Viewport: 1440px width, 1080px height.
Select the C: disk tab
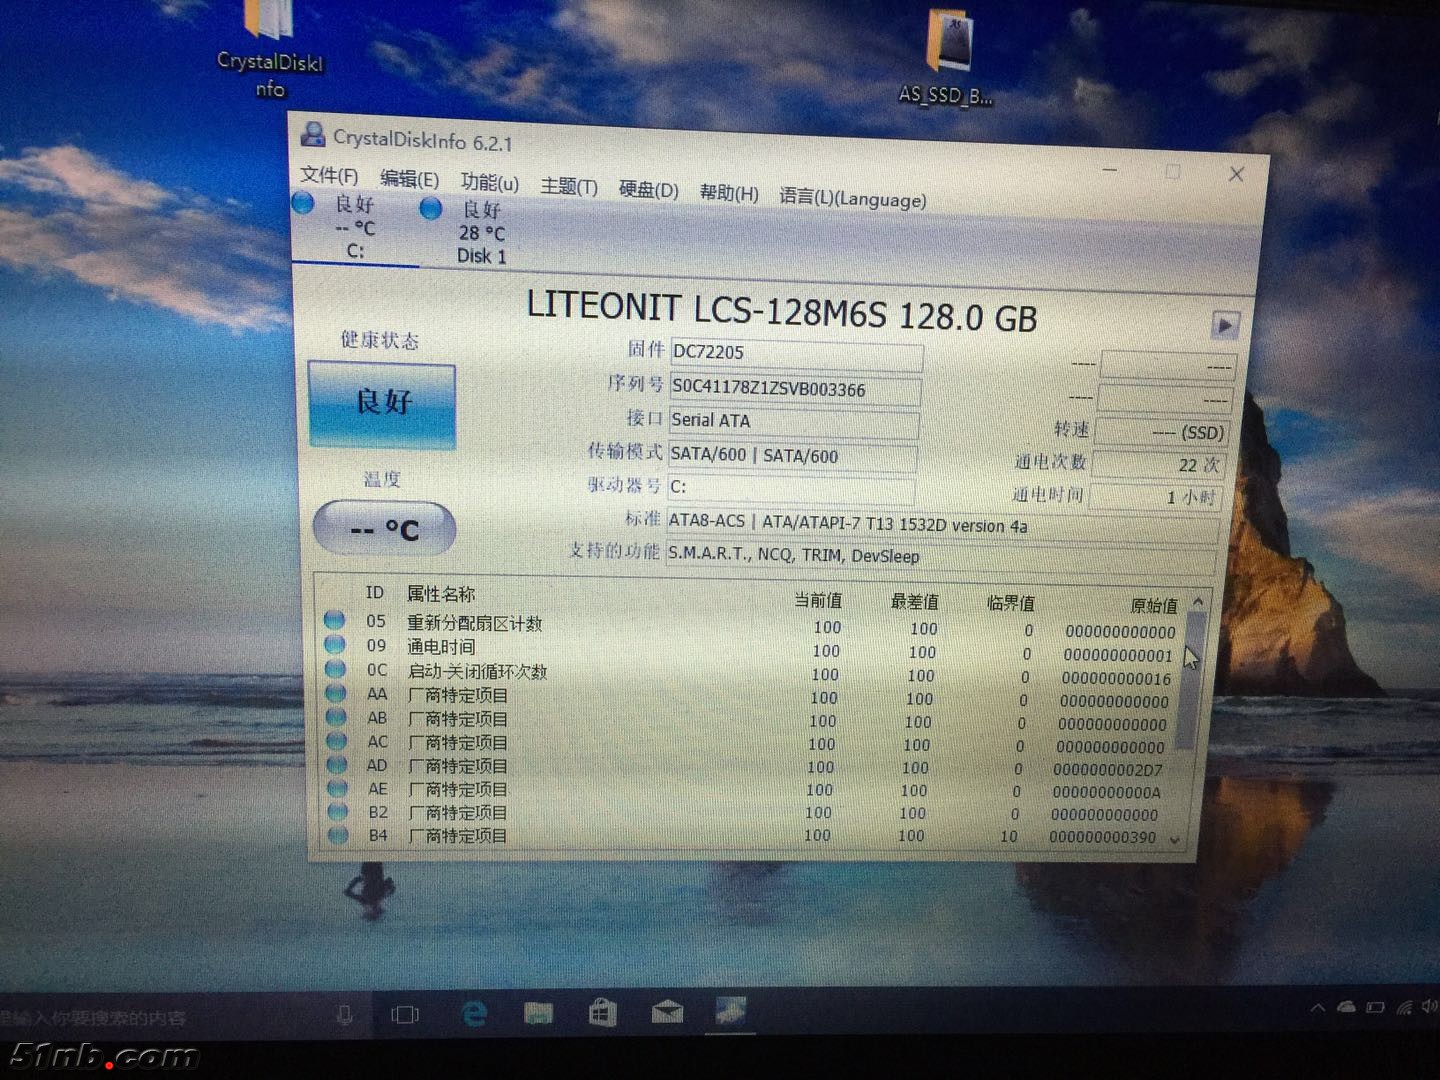(x=355, y=228)
